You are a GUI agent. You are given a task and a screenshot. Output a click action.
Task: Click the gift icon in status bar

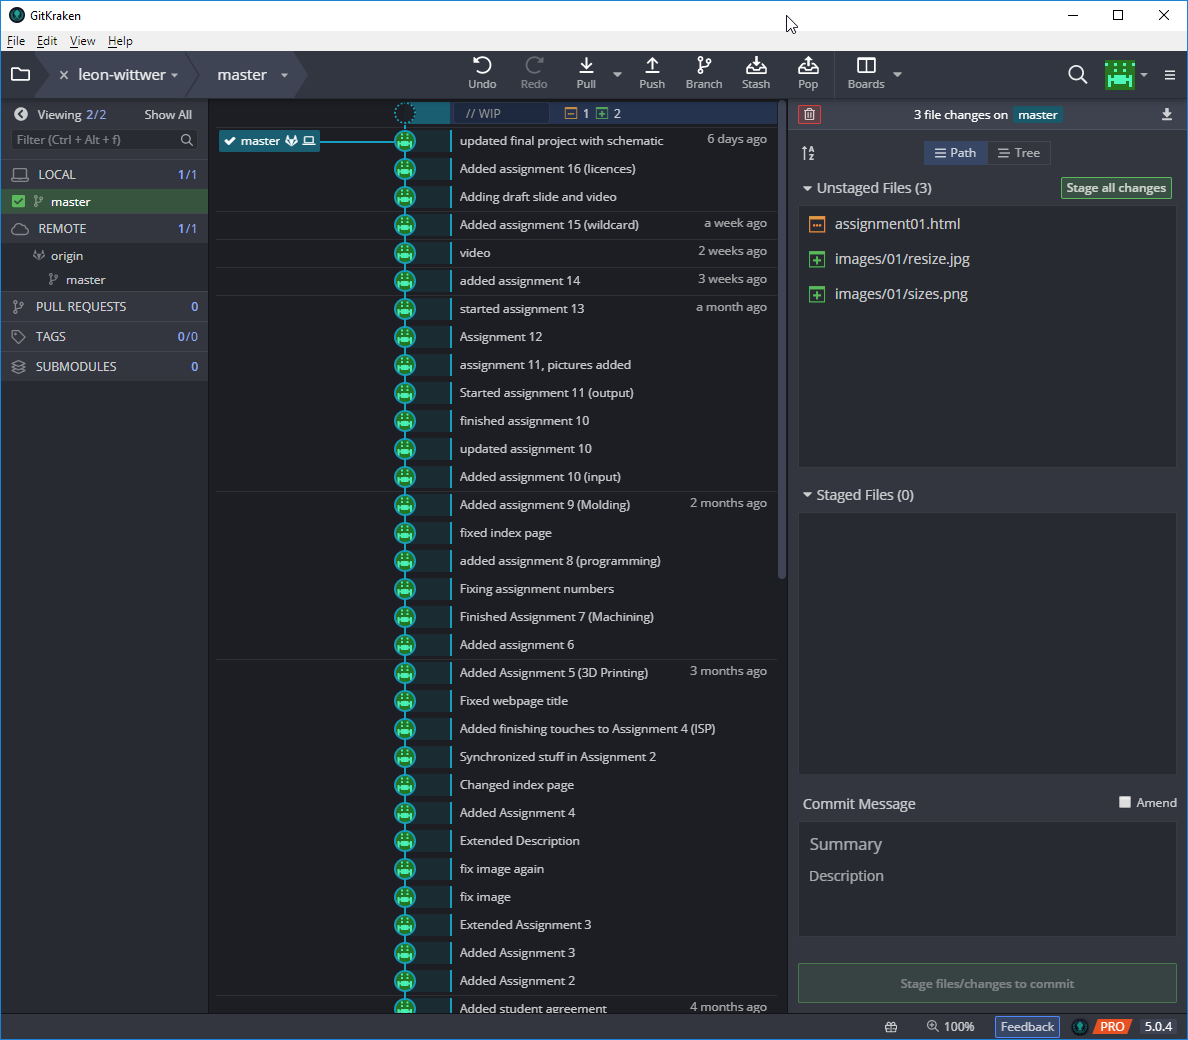point(891,1026)
